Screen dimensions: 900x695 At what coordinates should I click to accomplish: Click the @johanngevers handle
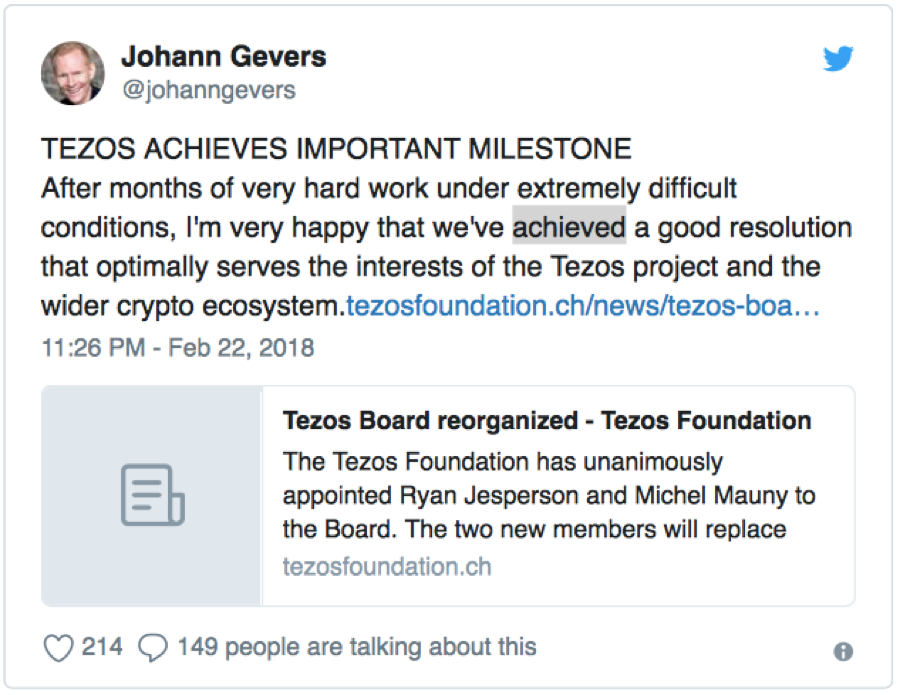coord(208,90)
